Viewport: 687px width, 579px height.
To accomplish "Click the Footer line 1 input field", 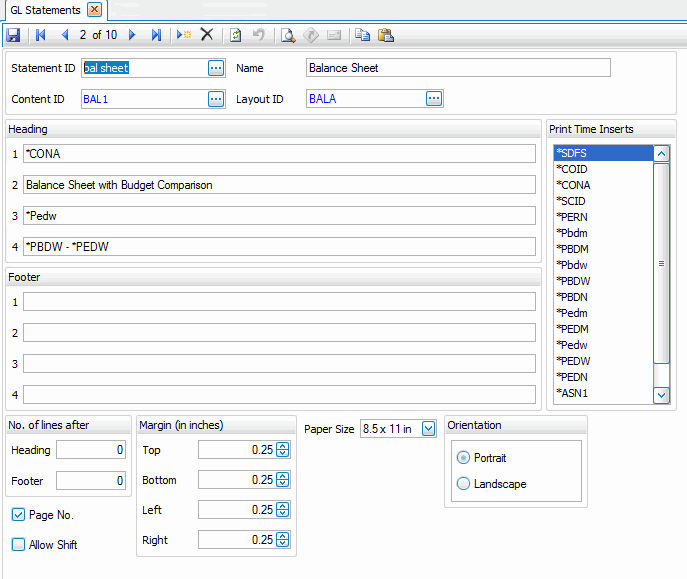I will point(279,302).
